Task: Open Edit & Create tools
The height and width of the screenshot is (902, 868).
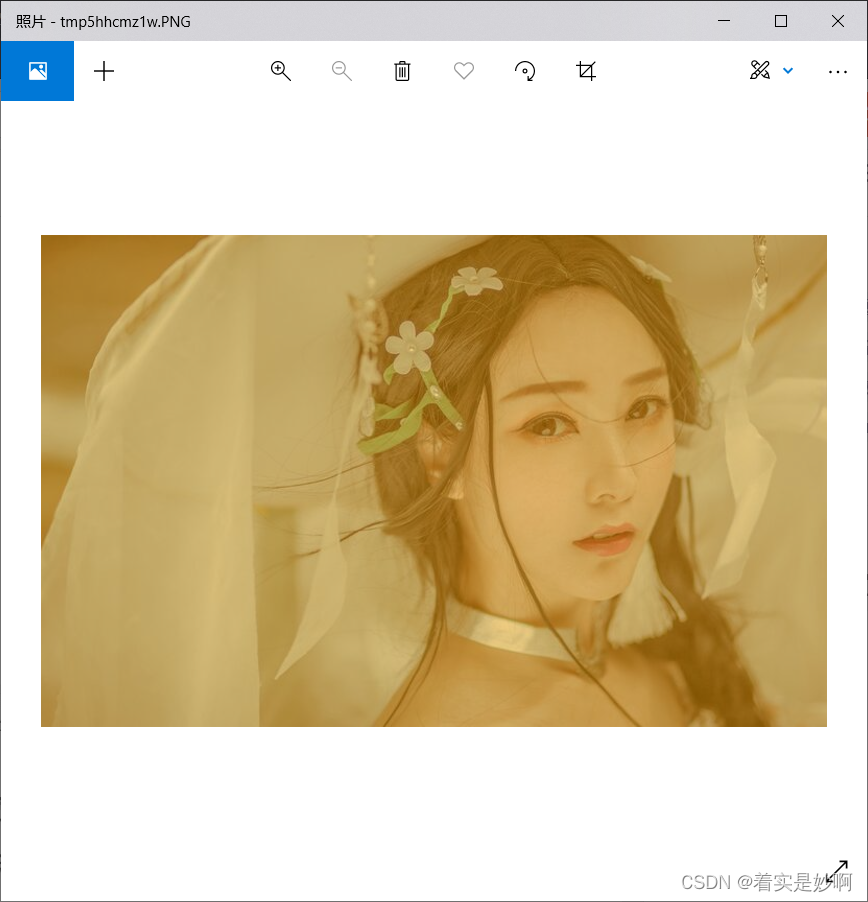Action: click(762, 71)
